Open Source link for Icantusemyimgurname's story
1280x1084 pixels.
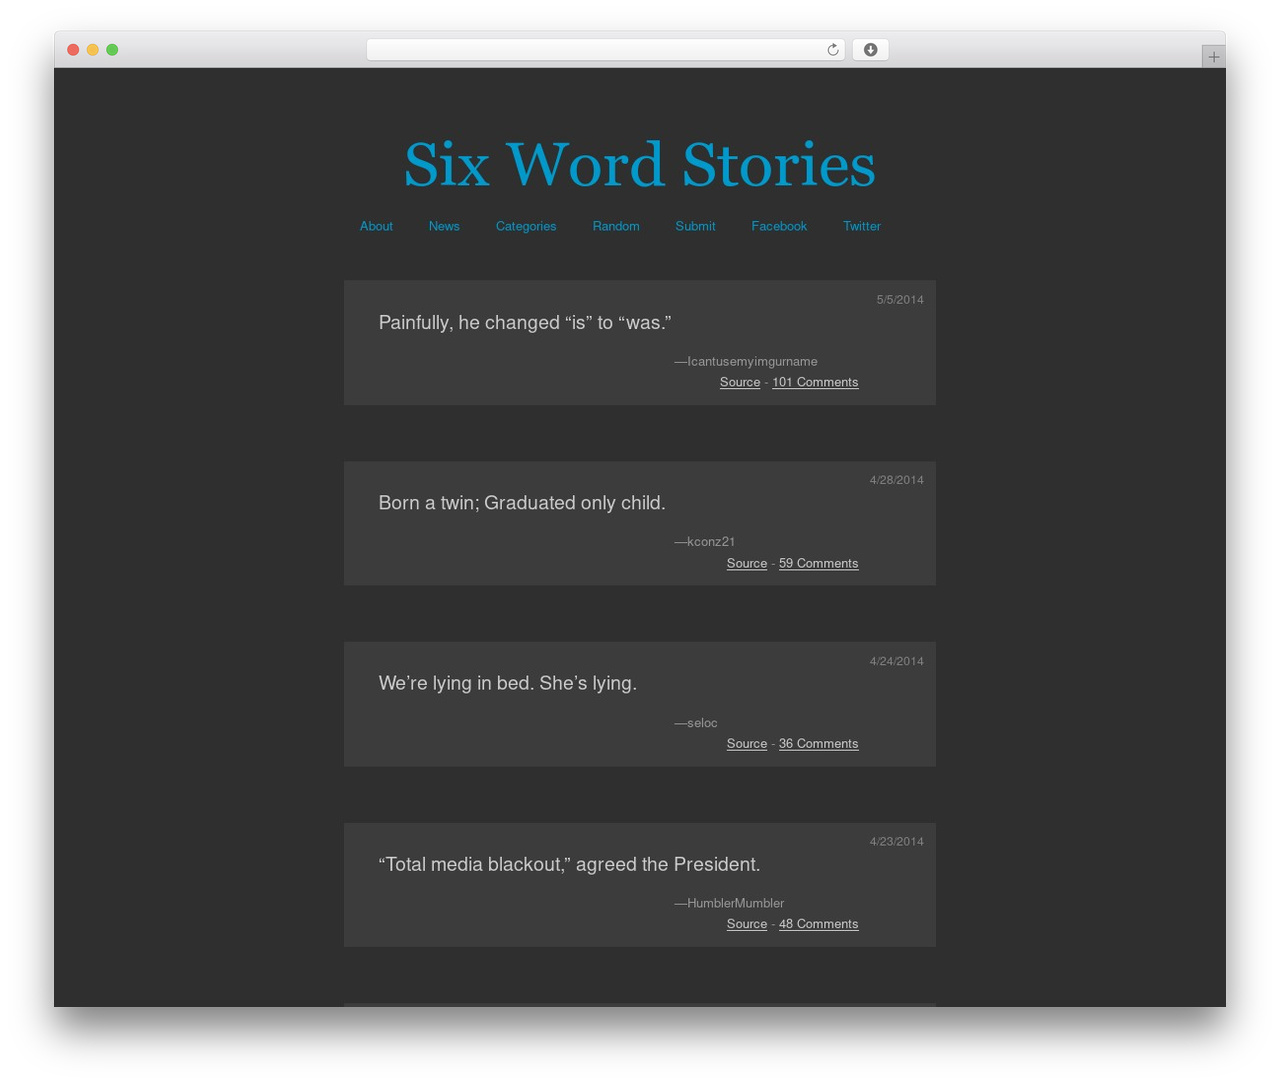pos(740,382)
